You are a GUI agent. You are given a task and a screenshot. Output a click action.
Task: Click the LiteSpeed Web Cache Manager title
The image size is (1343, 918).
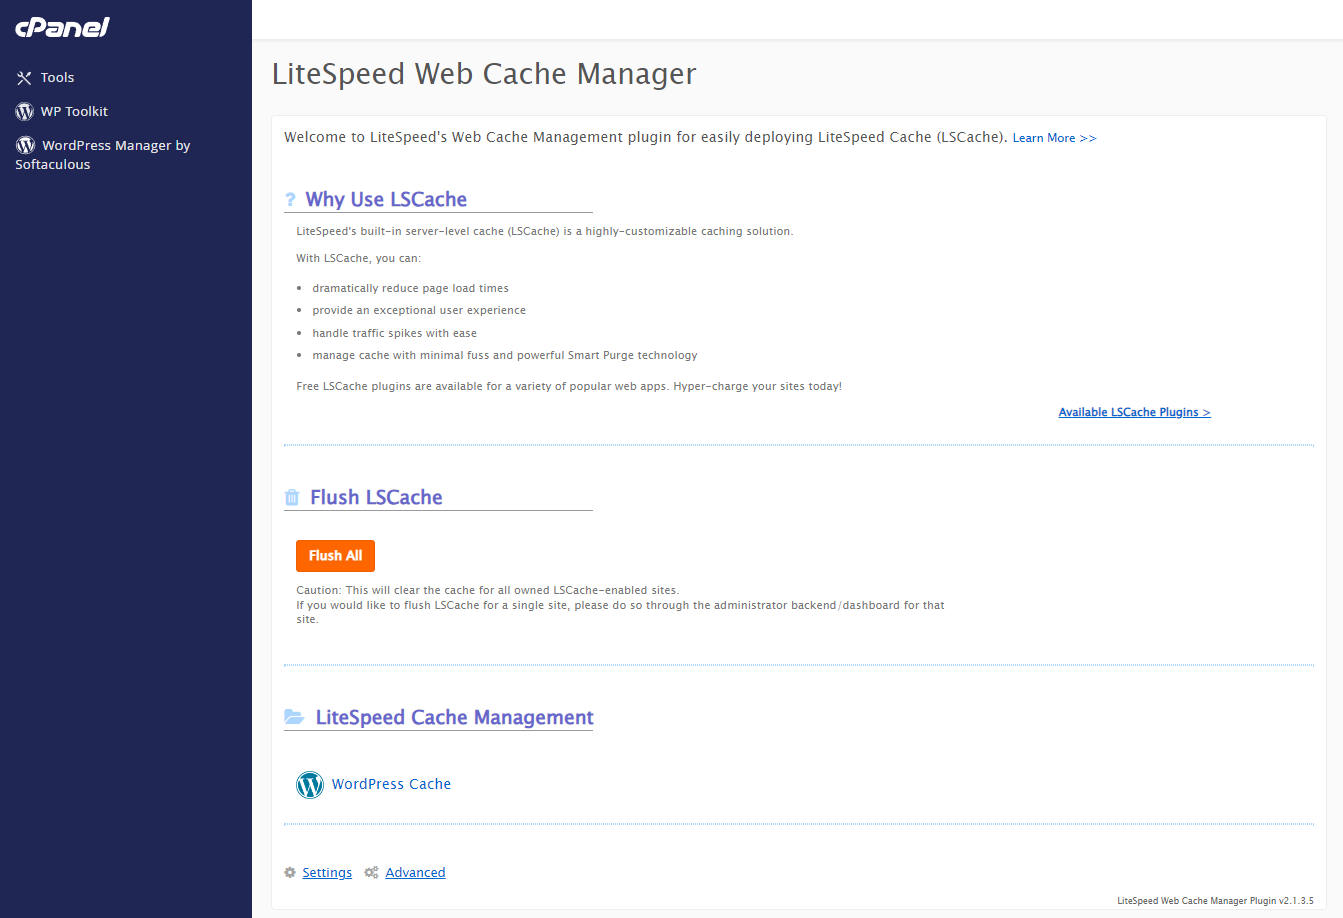coord(484,74)
